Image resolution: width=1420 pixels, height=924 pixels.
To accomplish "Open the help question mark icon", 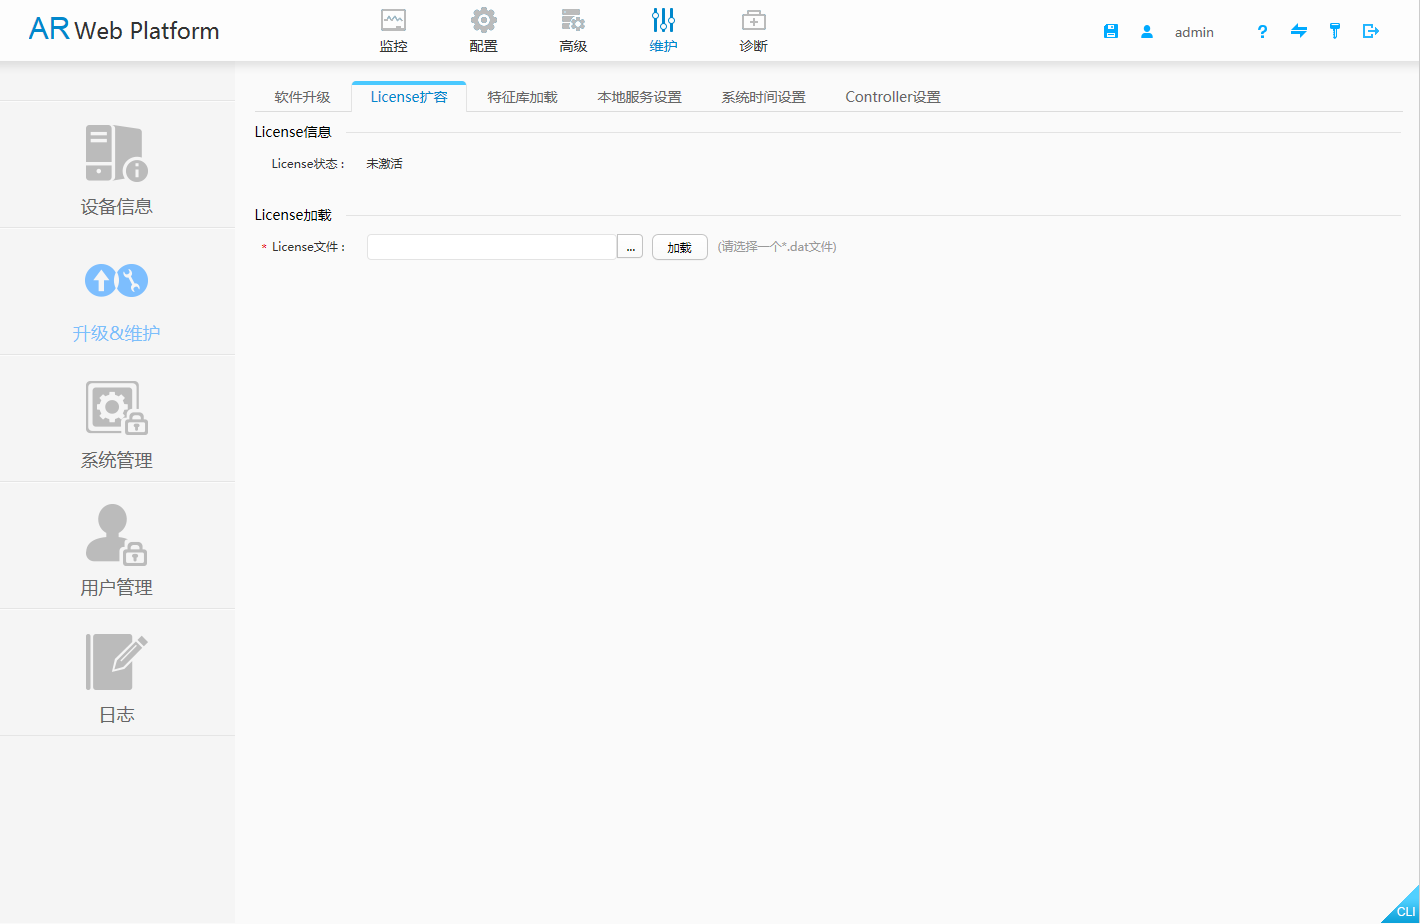I will click(x=1262, y=31).
